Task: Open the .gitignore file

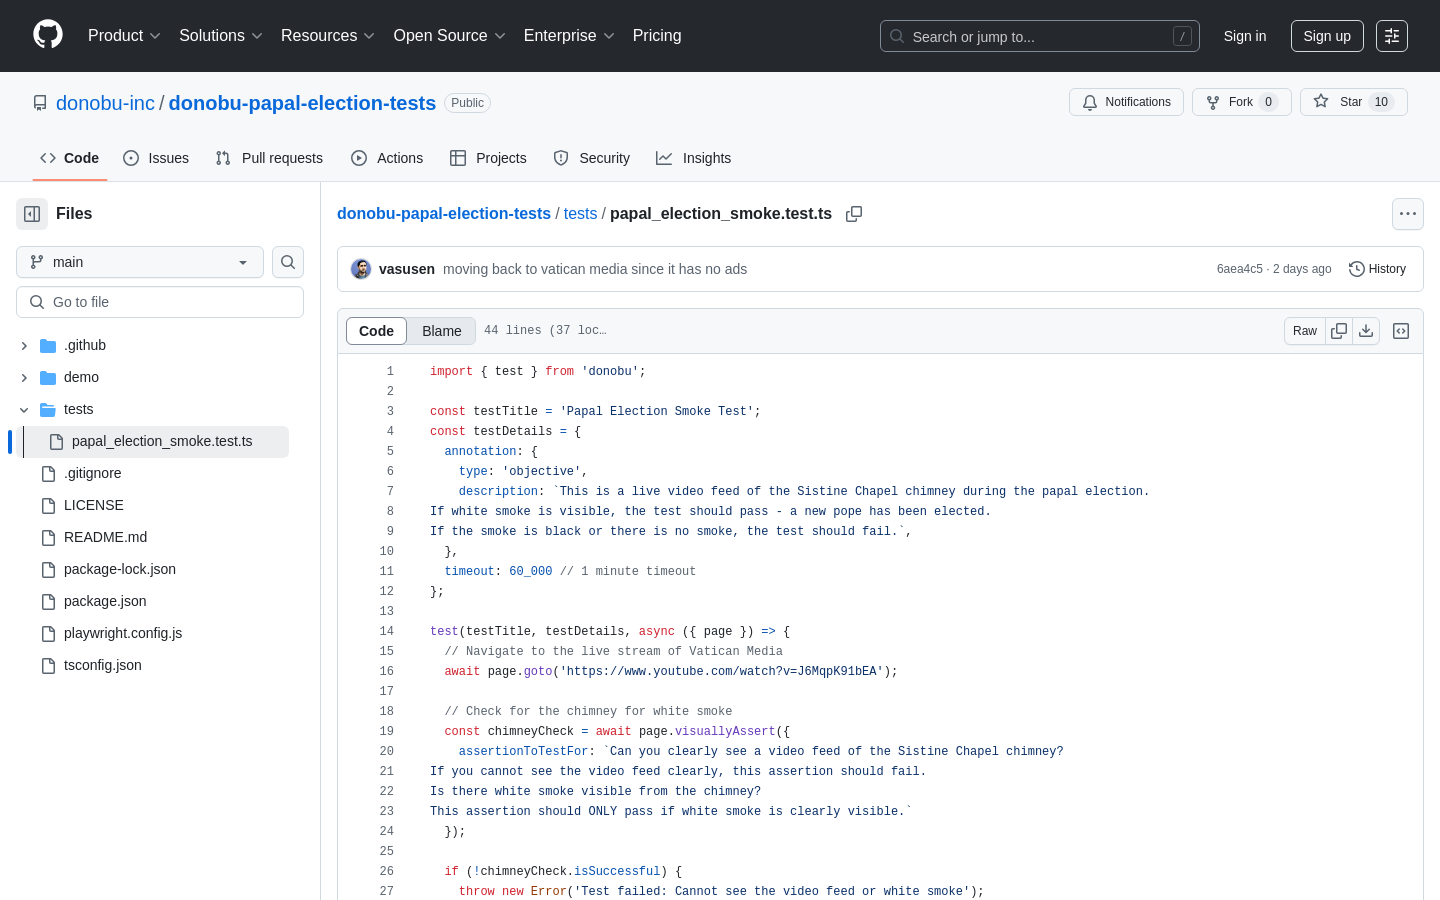Action: pyautogui.click(x=92, y=473)
